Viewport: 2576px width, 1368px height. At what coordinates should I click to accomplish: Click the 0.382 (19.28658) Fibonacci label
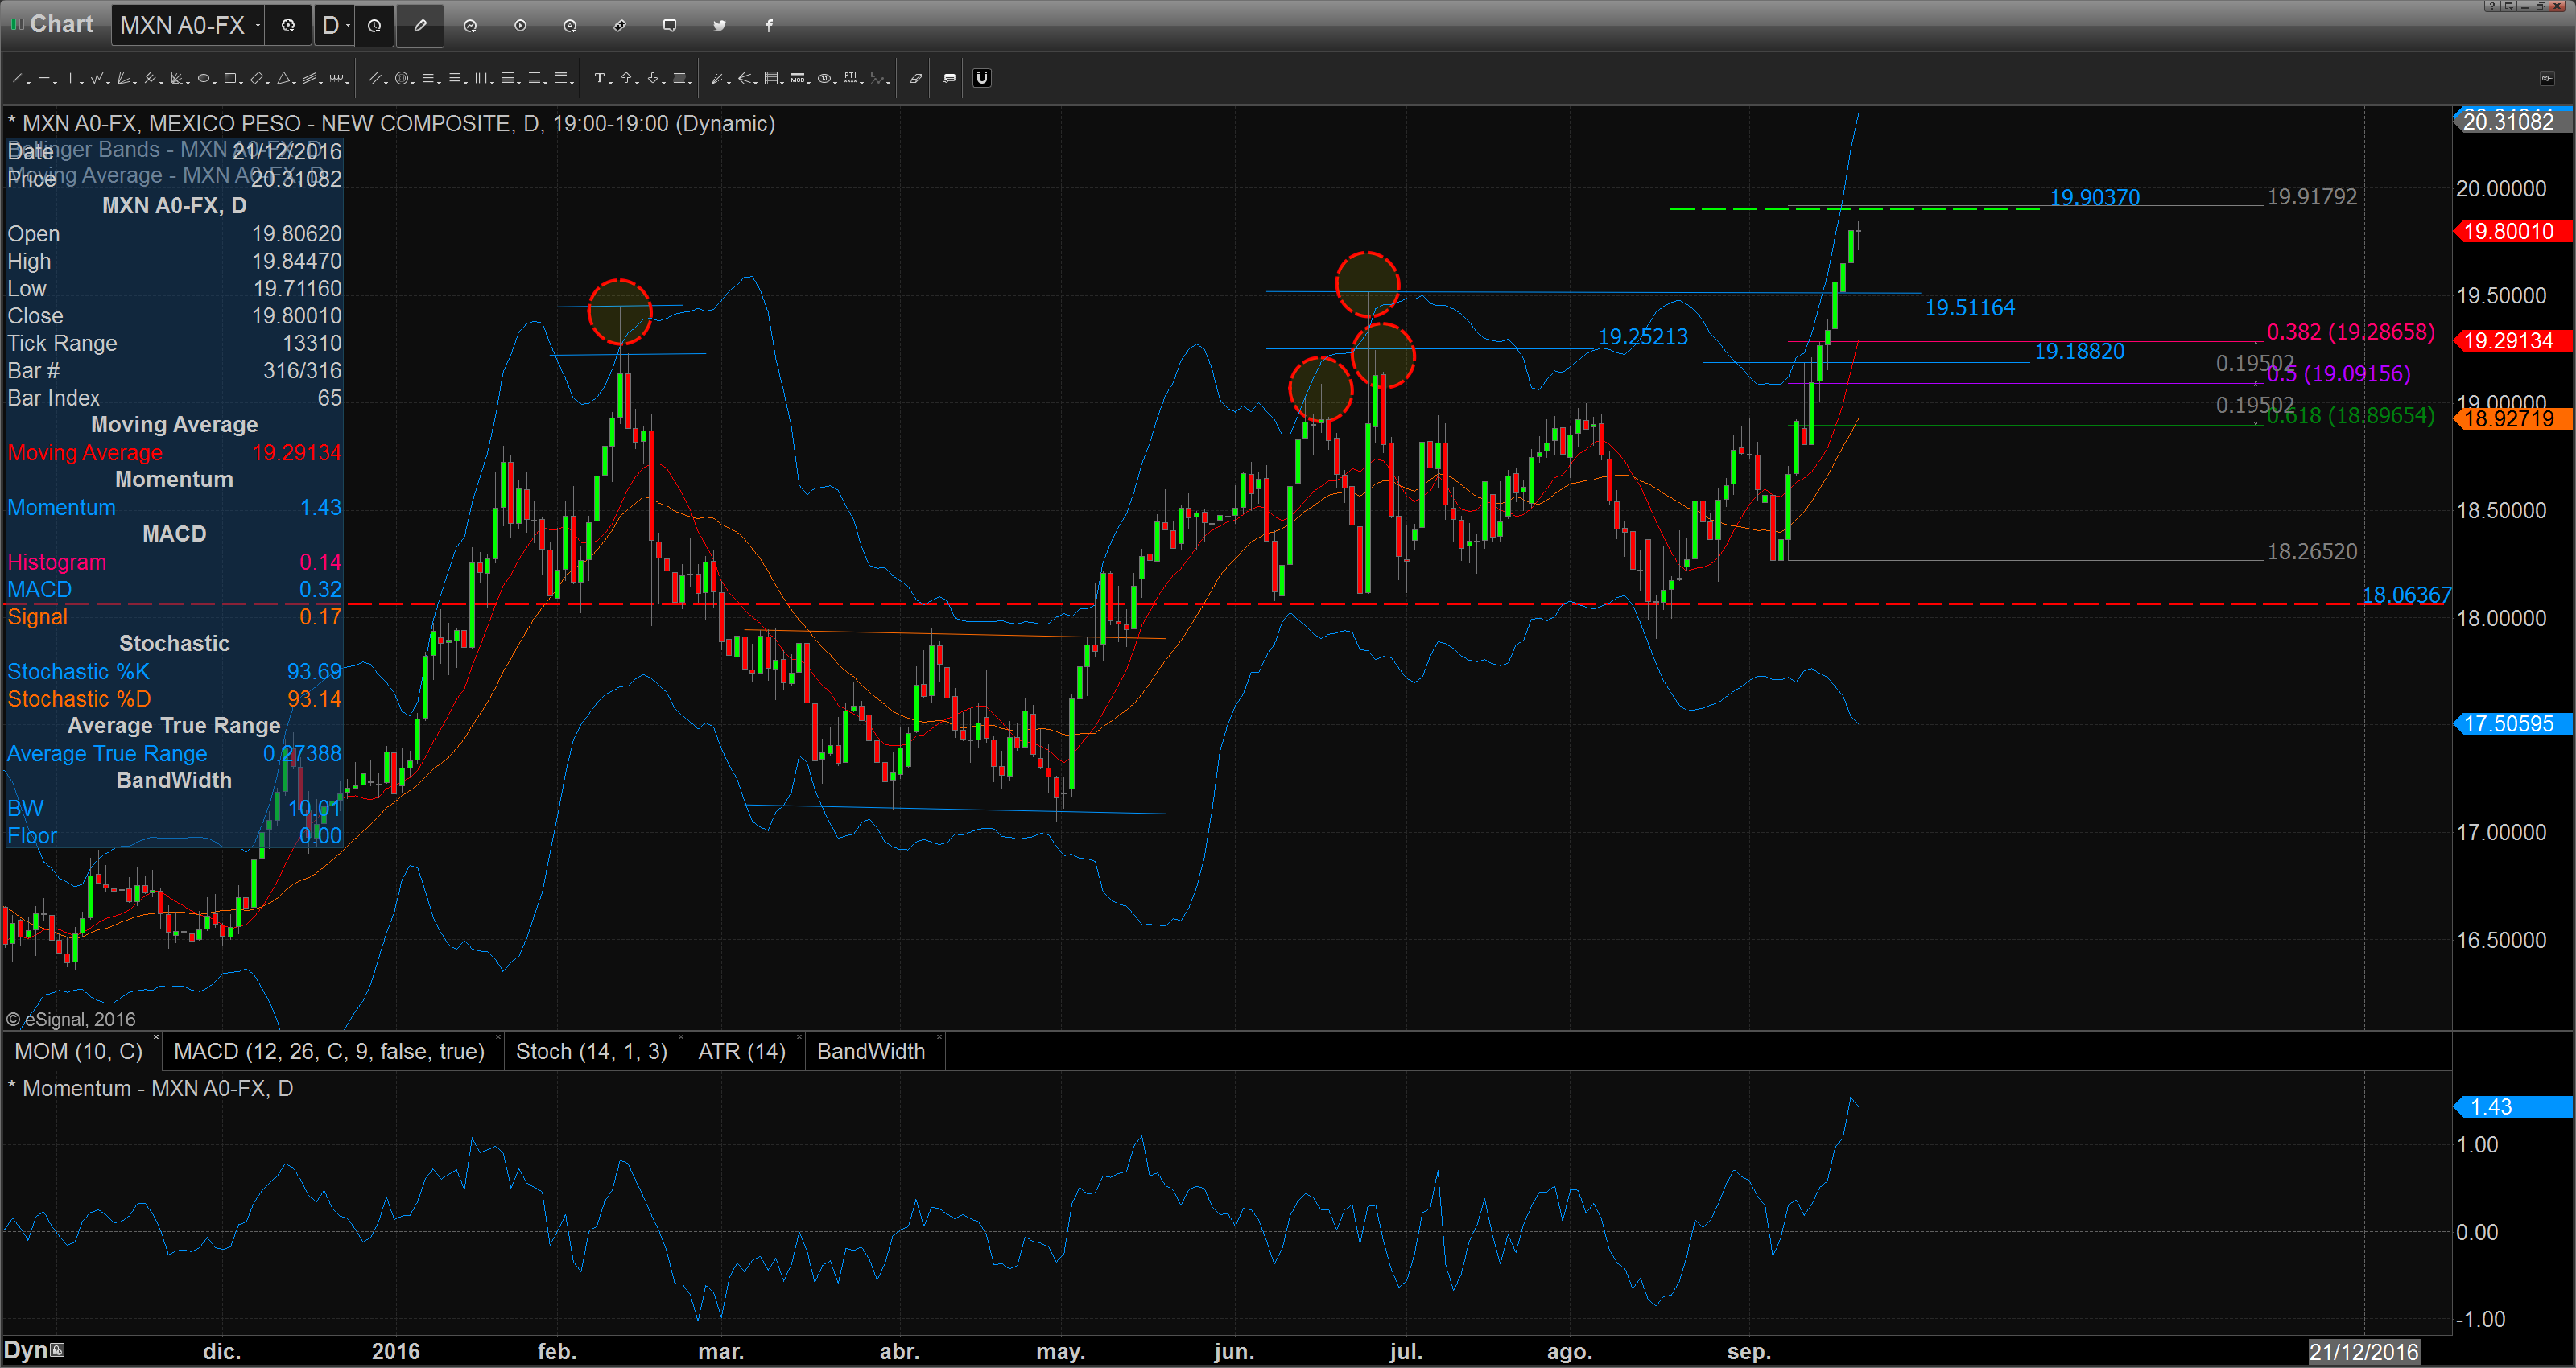click(x=2351, y=332)
